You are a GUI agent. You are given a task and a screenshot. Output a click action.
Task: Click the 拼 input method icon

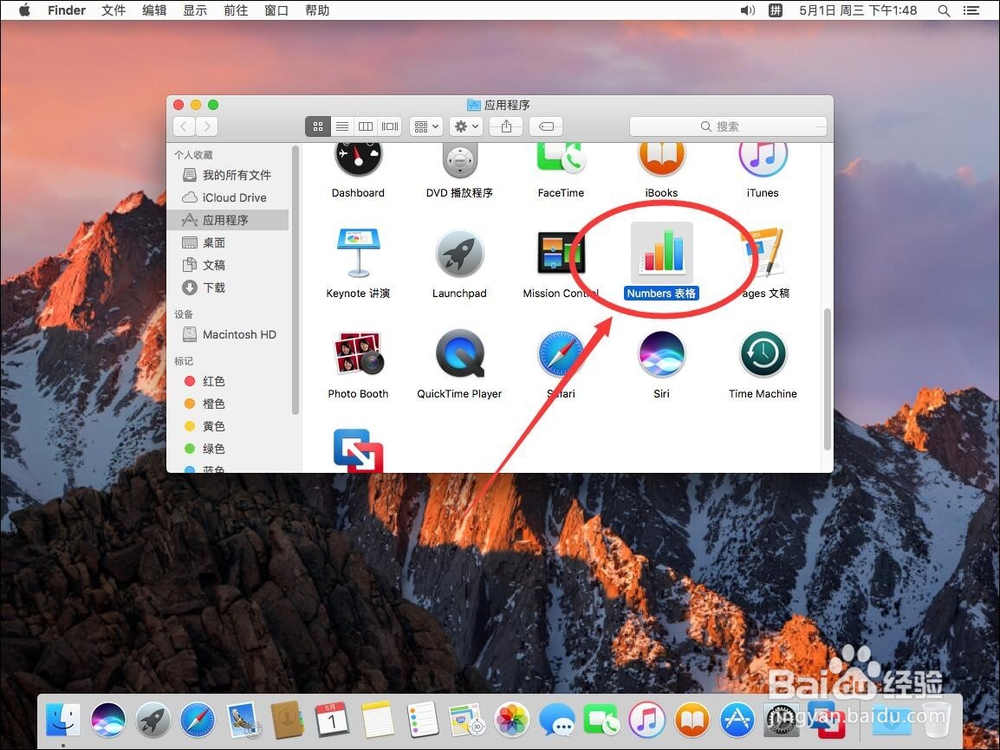[x=776, y=10]
